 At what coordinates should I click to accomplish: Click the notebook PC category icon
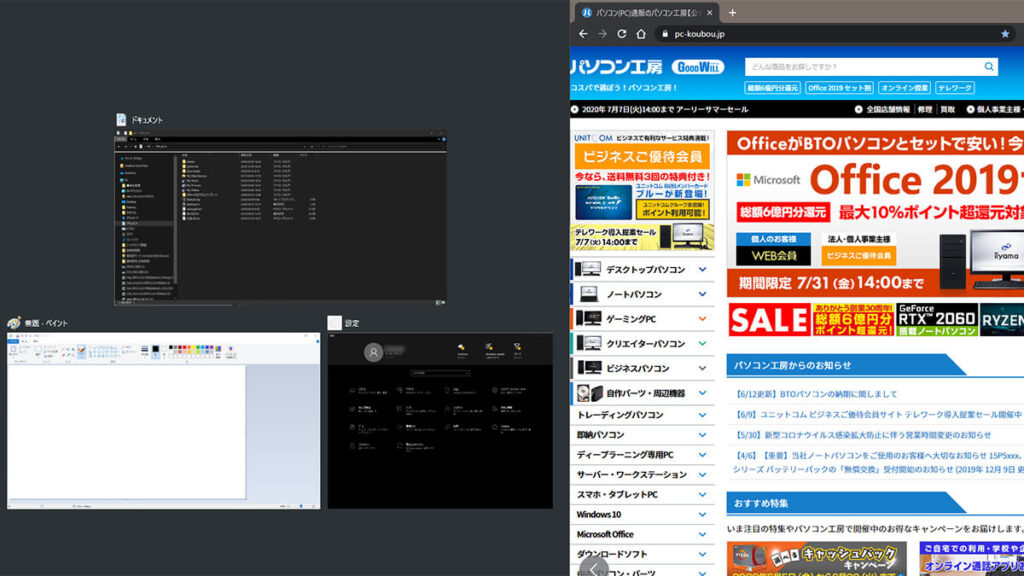(x=588, y=294)
